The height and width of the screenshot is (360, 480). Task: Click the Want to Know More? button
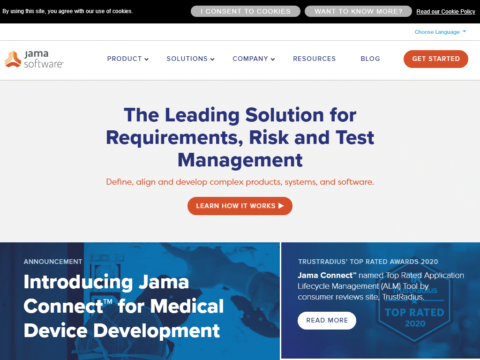pos(358,11)
